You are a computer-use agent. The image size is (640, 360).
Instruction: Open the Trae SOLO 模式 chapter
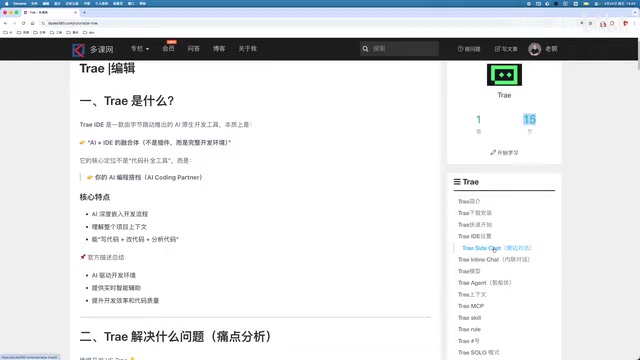[478, 353]
